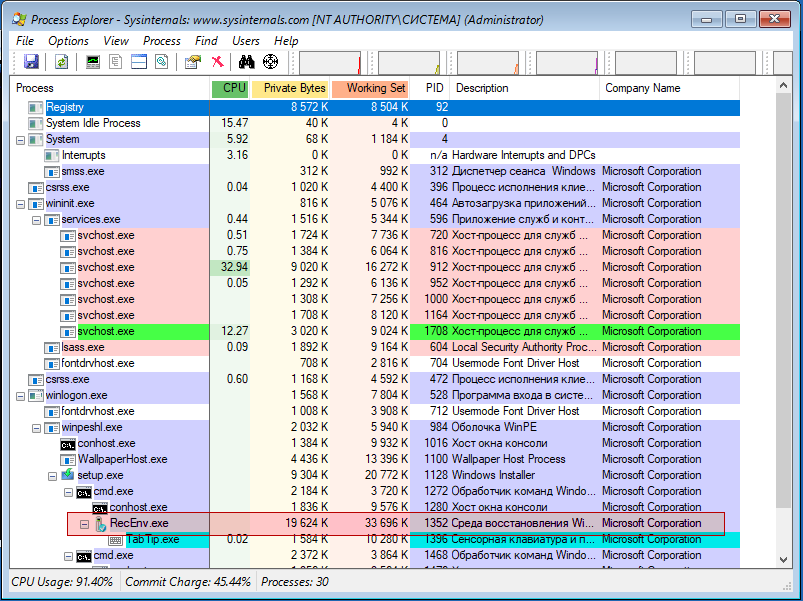803x601 pixels.
Task: Click the icon of svchost.exe PID 1708
Action: point(68,331)
